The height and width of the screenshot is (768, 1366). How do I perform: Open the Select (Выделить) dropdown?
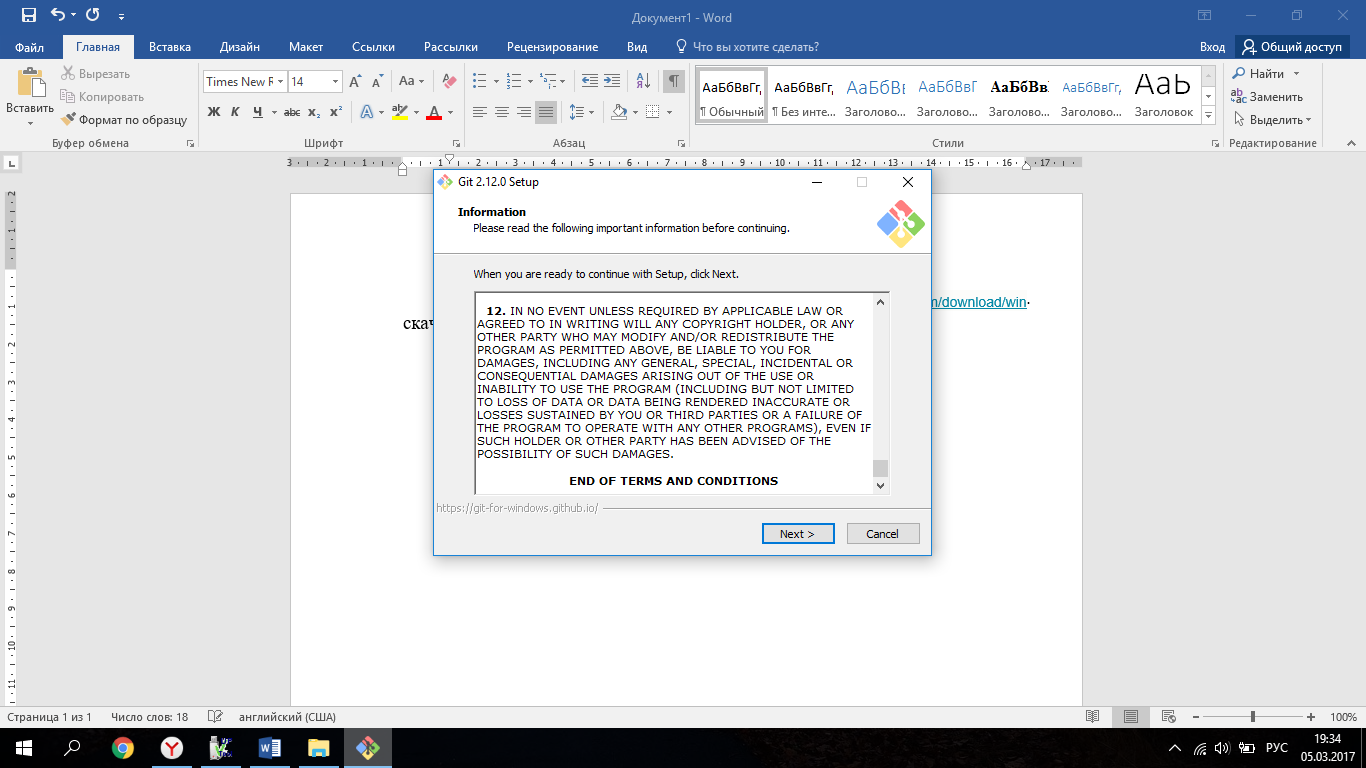click(x=1271, y=120)
